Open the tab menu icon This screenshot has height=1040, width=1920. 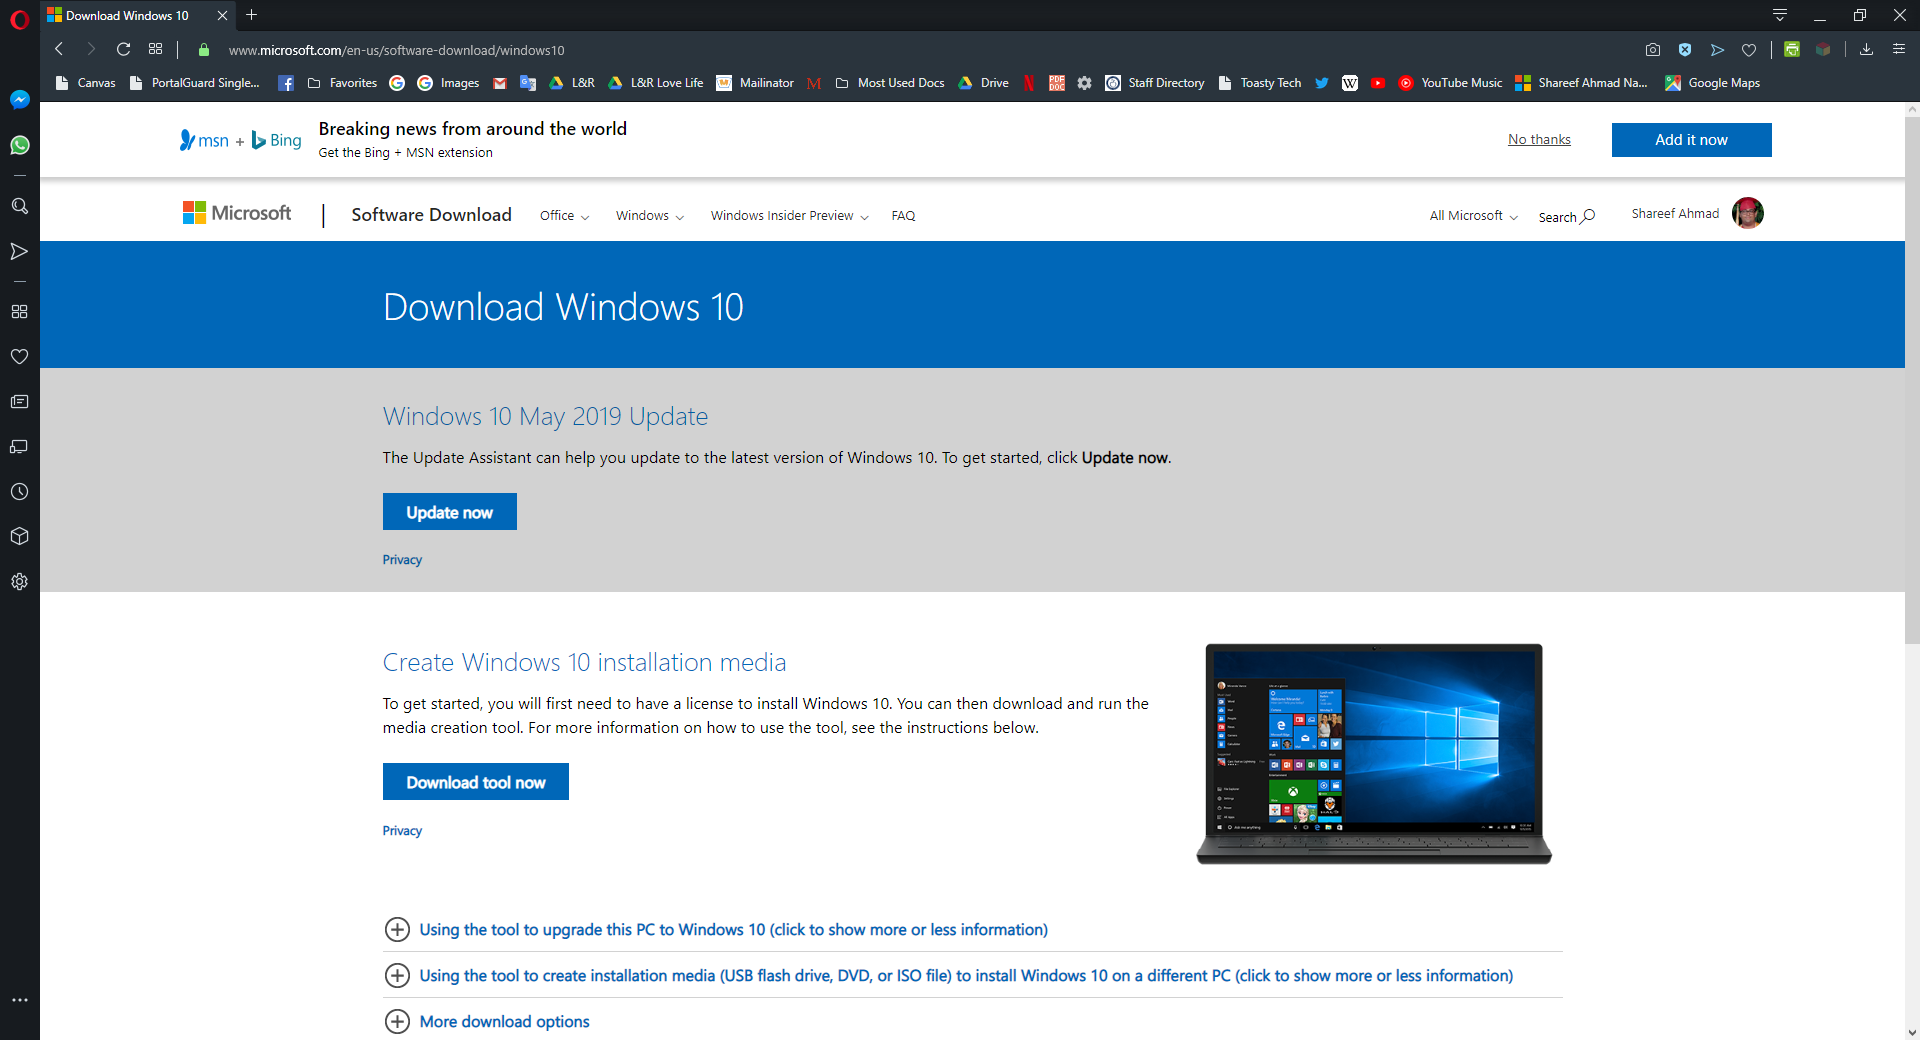tap(1780, 15)
